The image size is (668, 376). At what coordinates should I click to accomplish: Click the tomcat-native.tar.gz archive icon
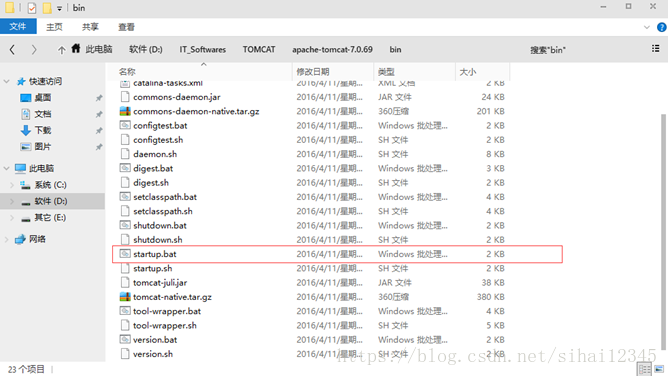click(125, 297)
